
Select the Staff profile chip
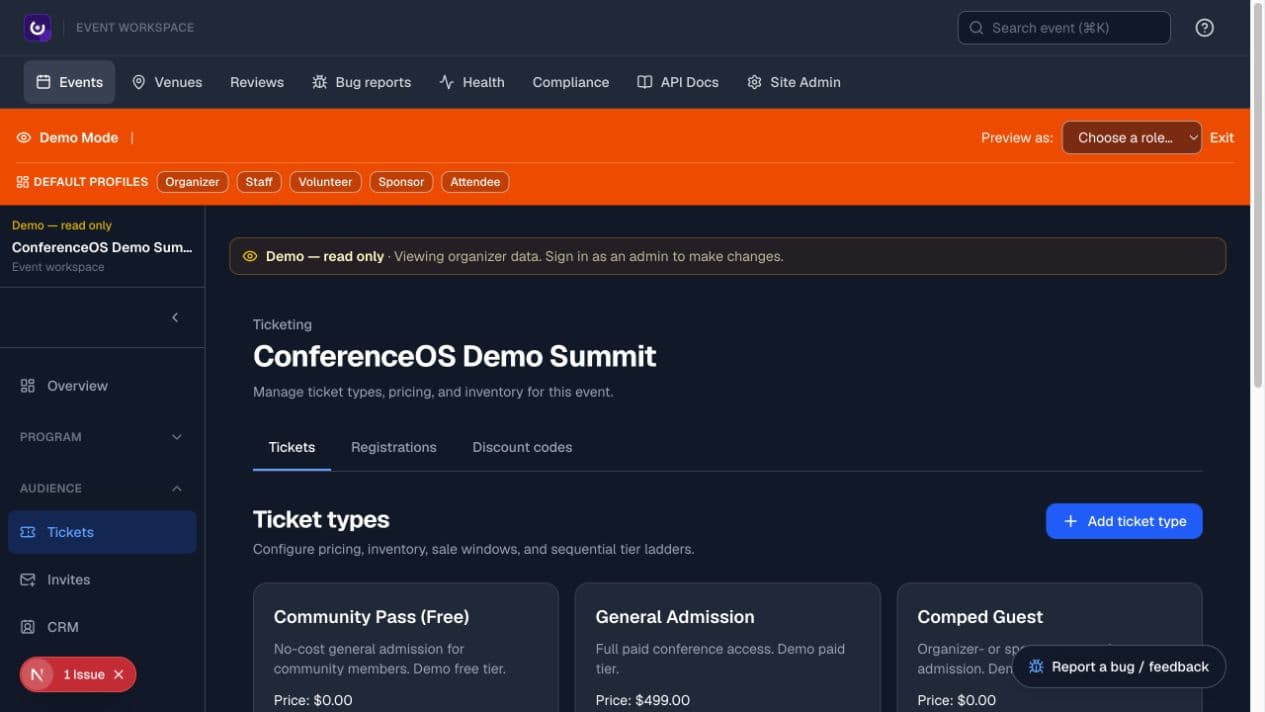click(259, 182)
